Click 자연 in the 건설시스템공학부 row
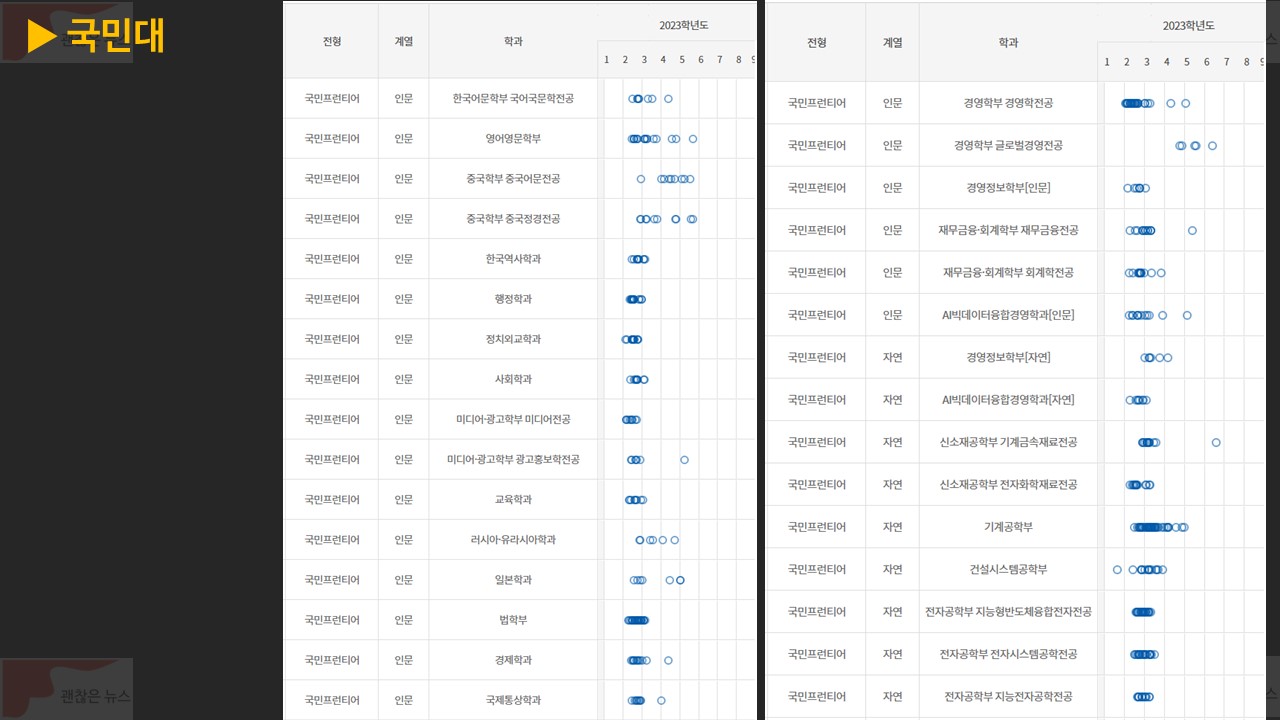Screen dimensions: 1280x720 pos(892,569)
